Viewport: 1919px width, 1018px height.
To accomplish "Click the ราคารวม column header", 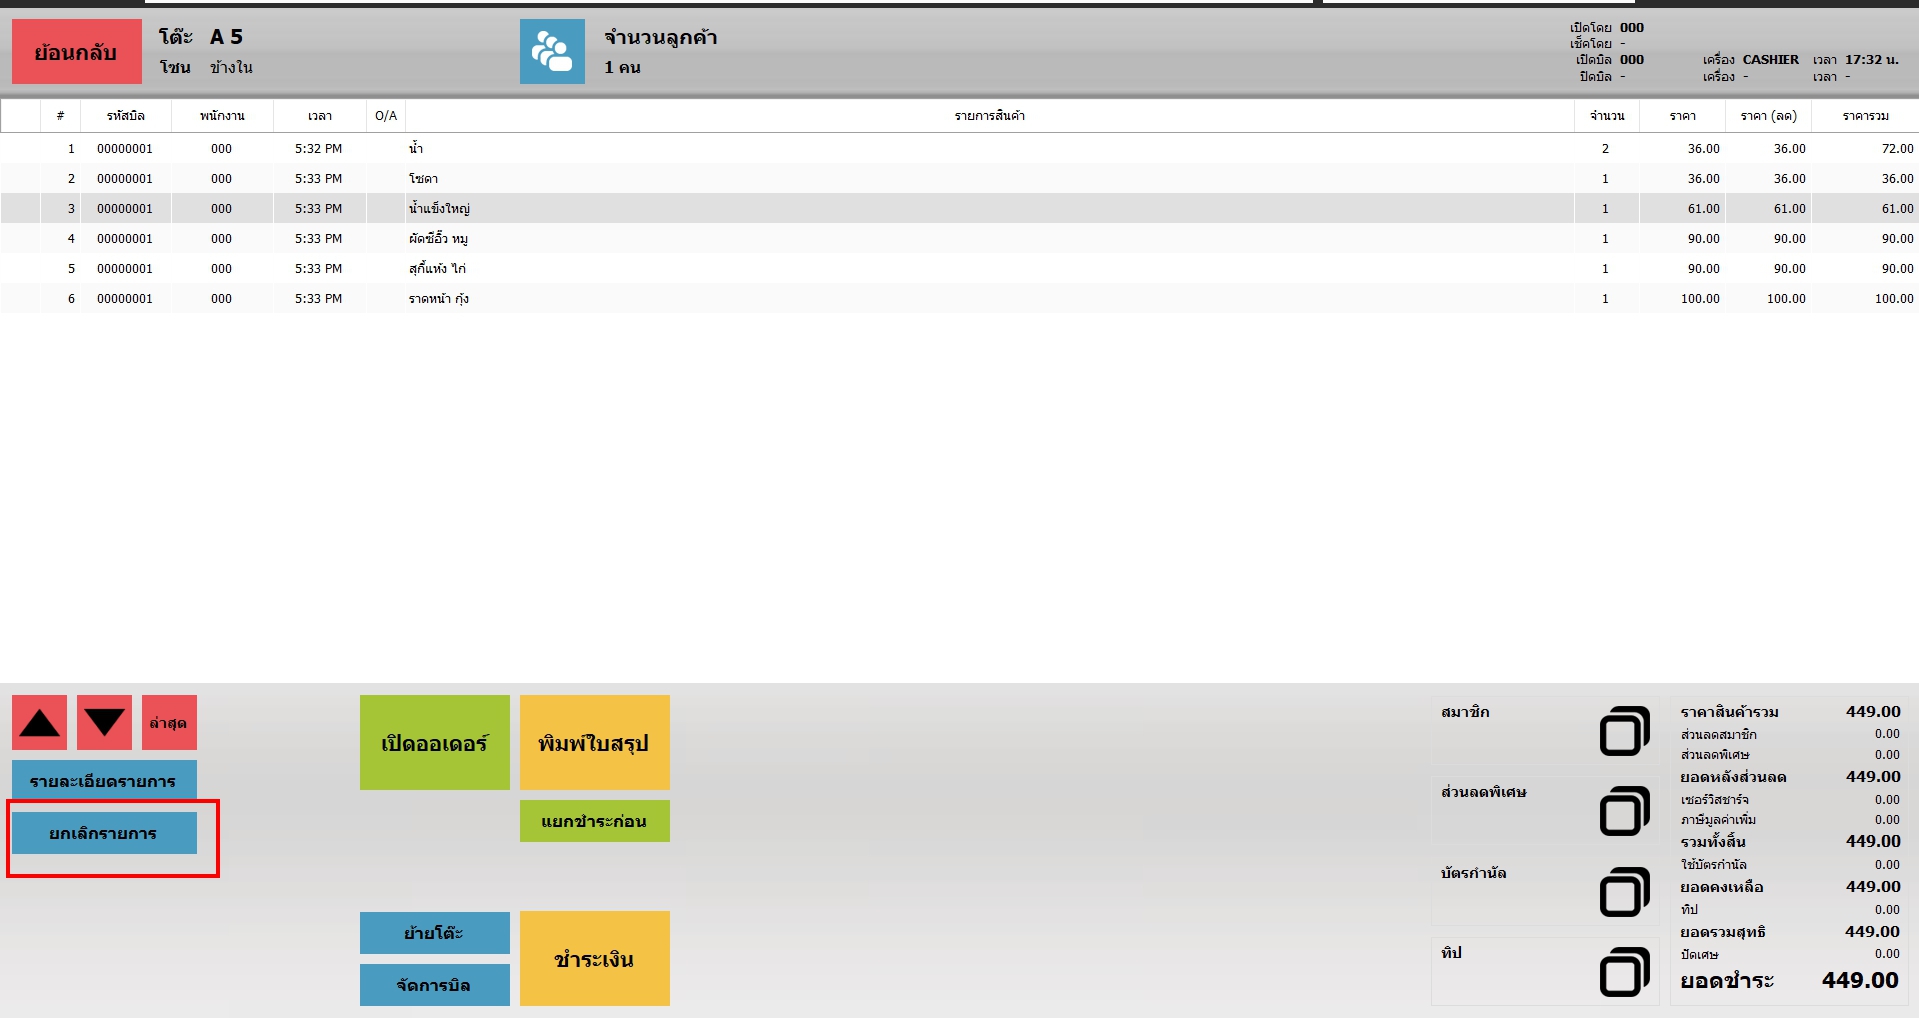I will tap(1866, 116).
